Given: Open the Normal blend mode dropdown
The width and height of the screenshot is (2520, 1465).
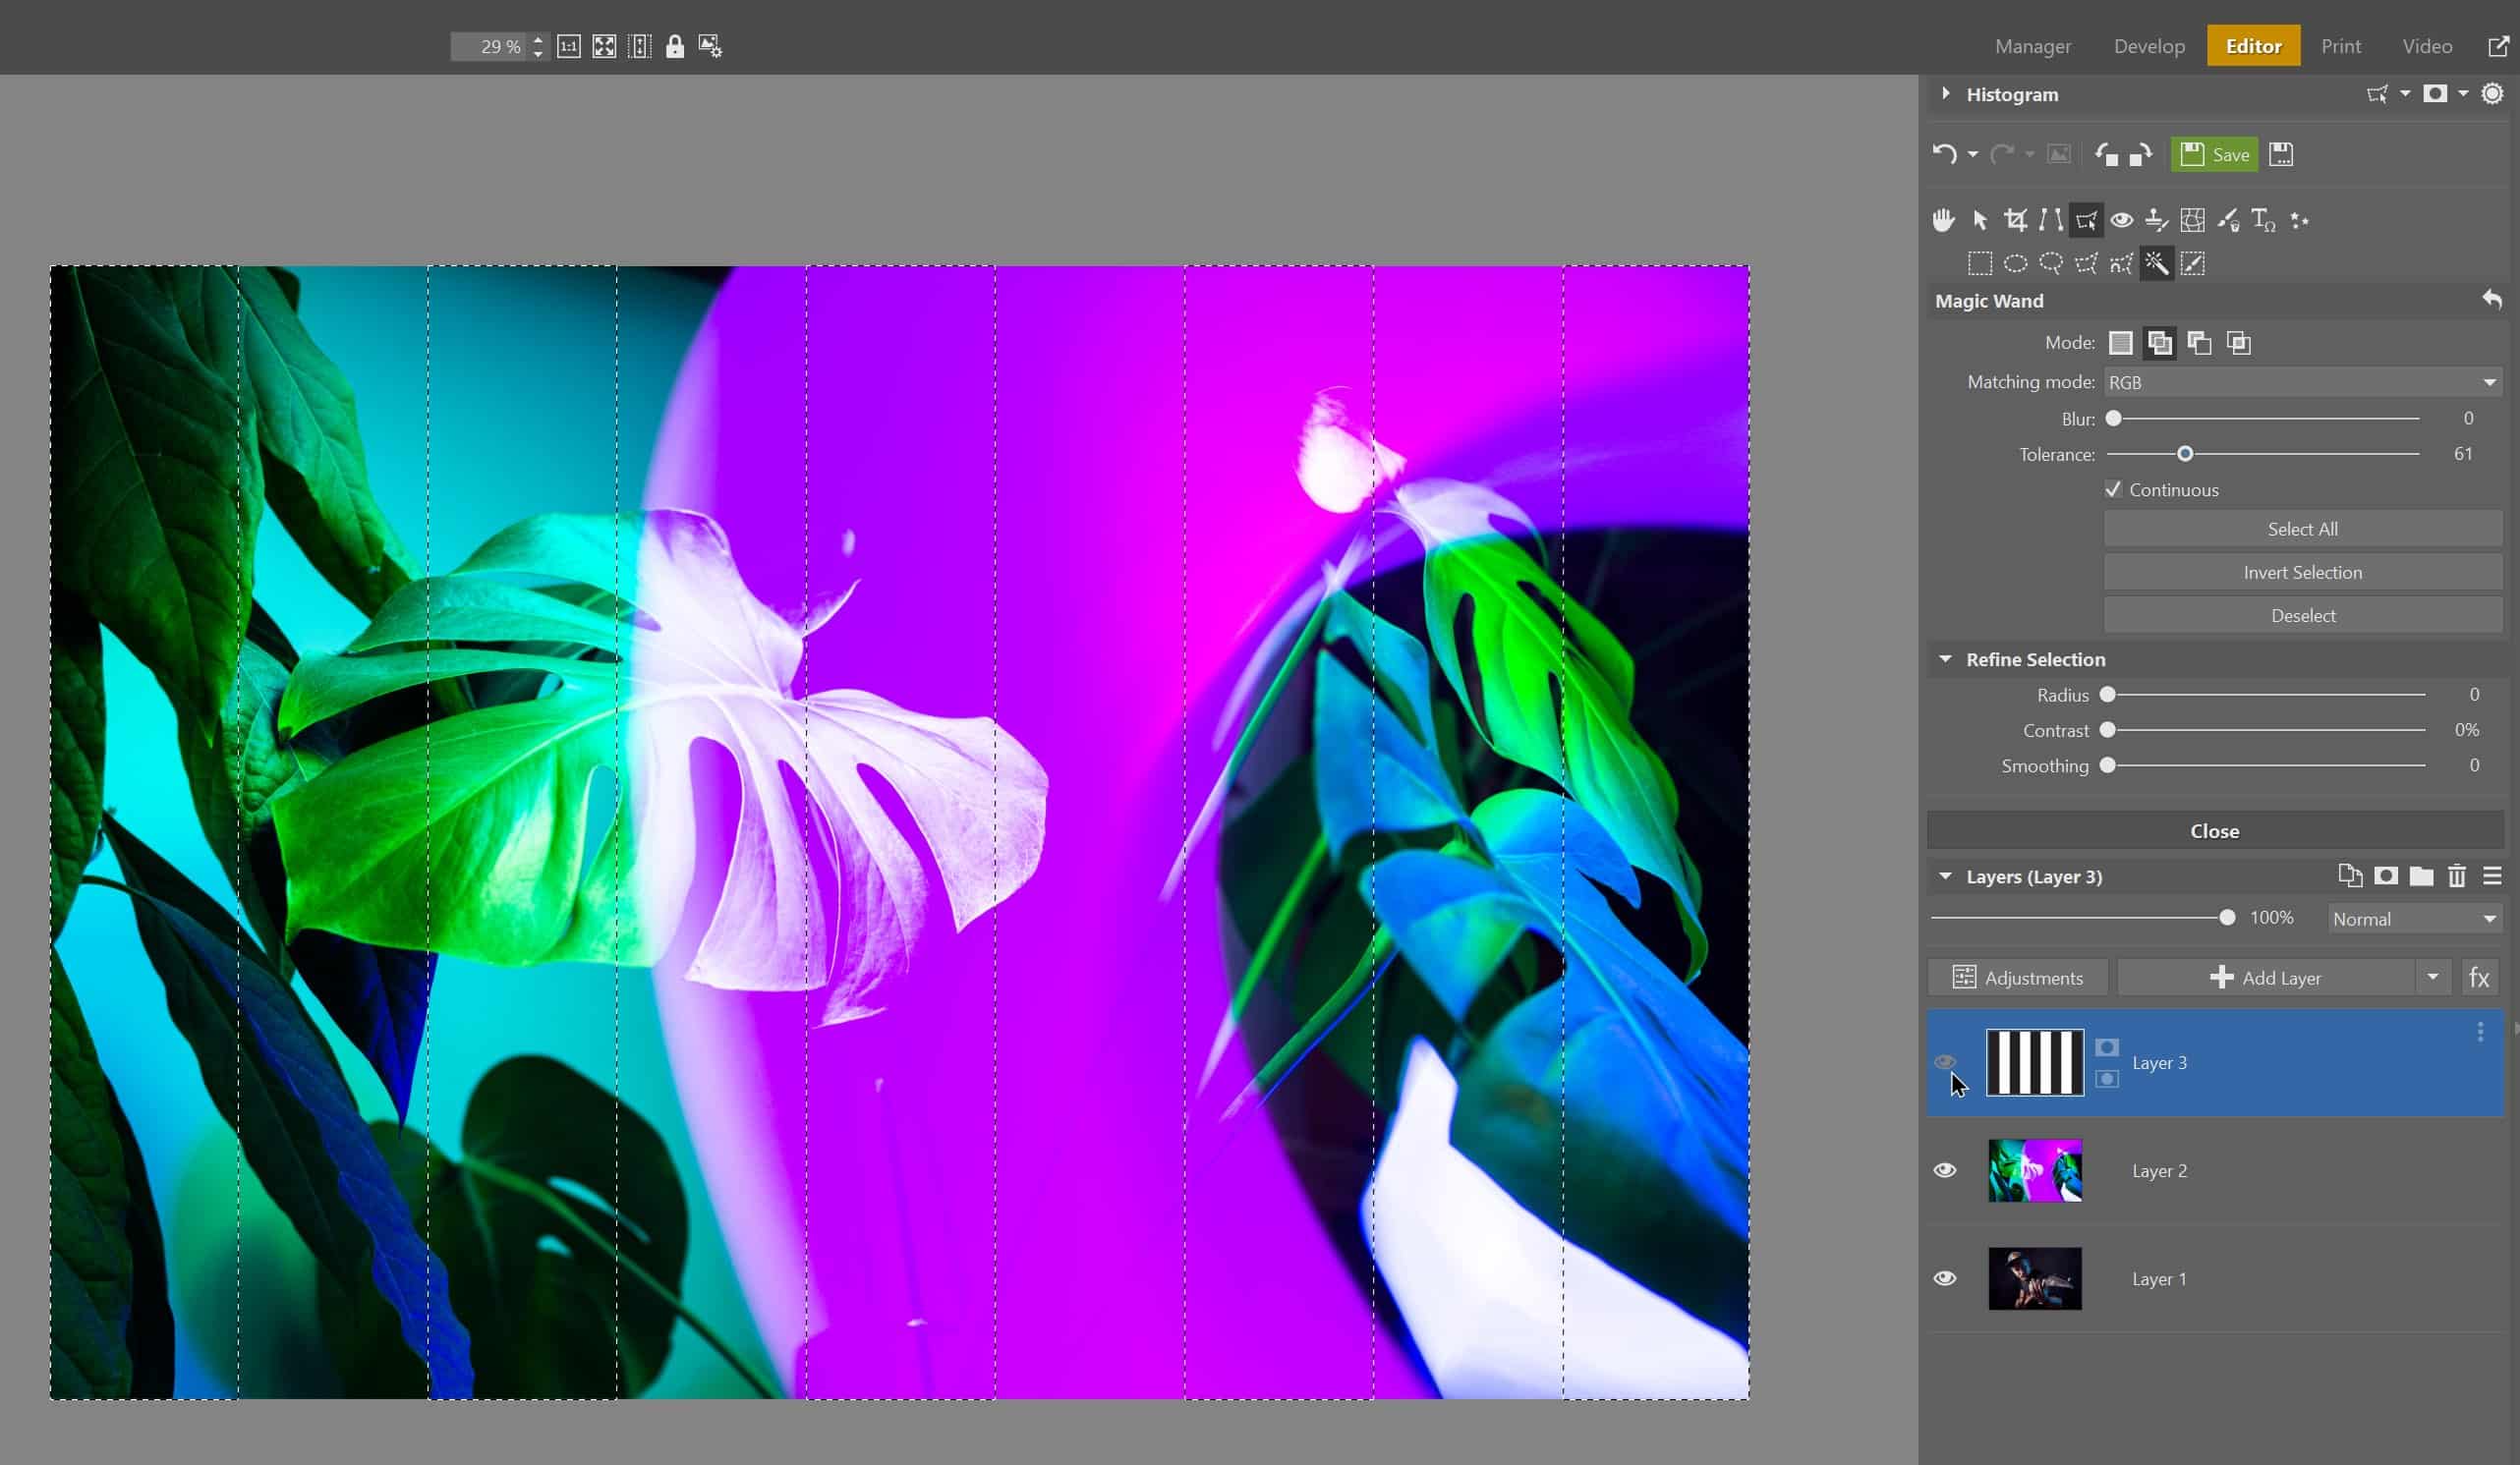Looking at the screenshot, I should point(2415,918).
